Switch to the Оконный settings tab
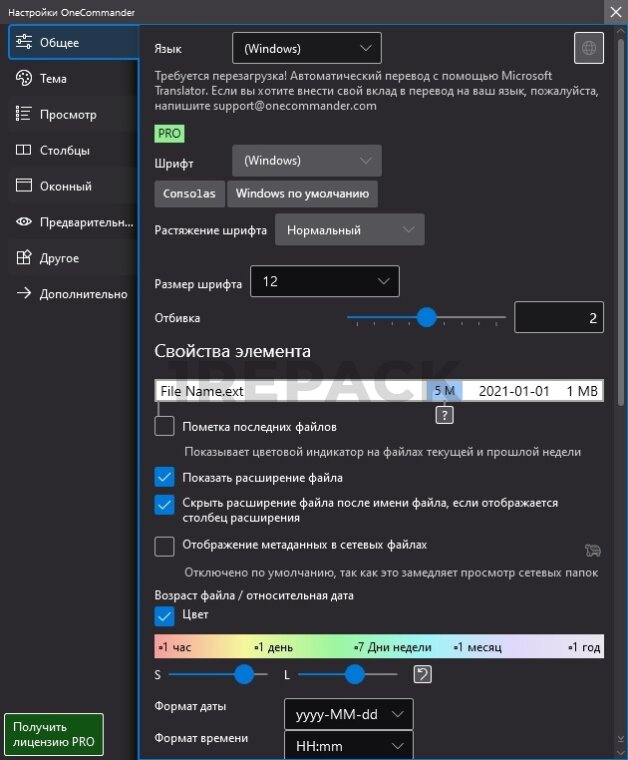This screenshot has height=760, width=628. click(x=66, y=186)
